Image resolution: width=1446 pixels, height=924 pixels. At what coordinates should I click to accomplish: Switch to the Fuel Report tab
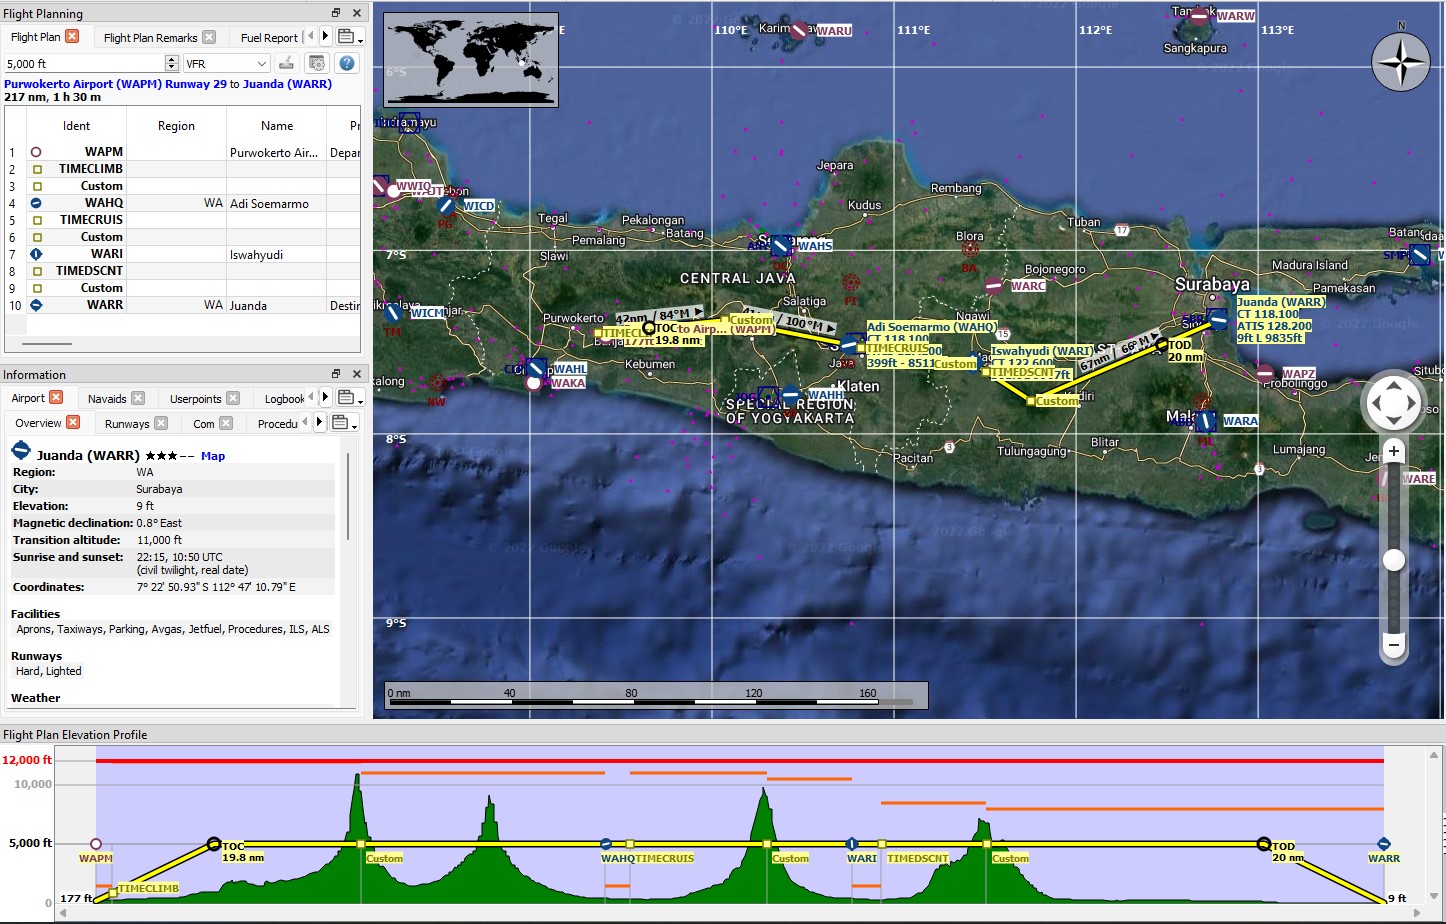click(x=269, y=37)
